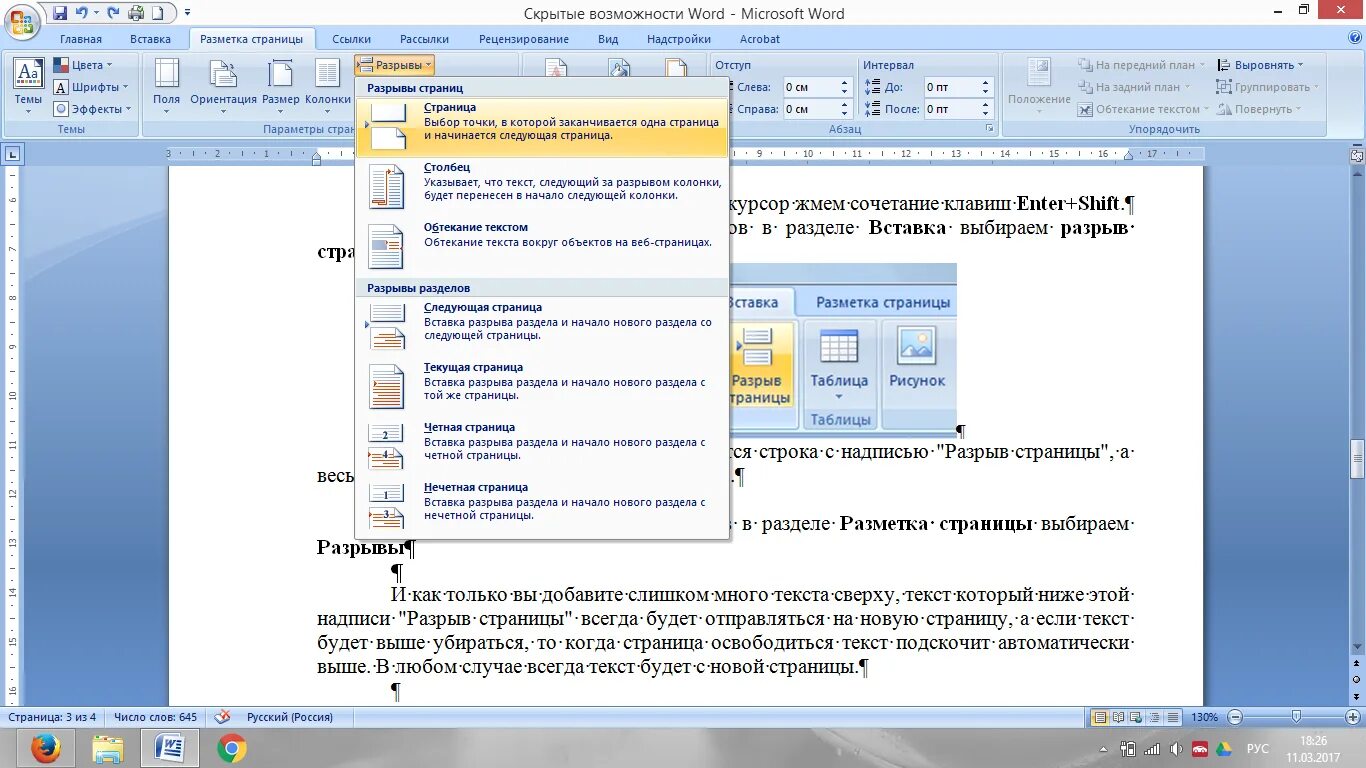
Task: Open theme Цвета (Colors) dropdown
Action: (84, 65)
